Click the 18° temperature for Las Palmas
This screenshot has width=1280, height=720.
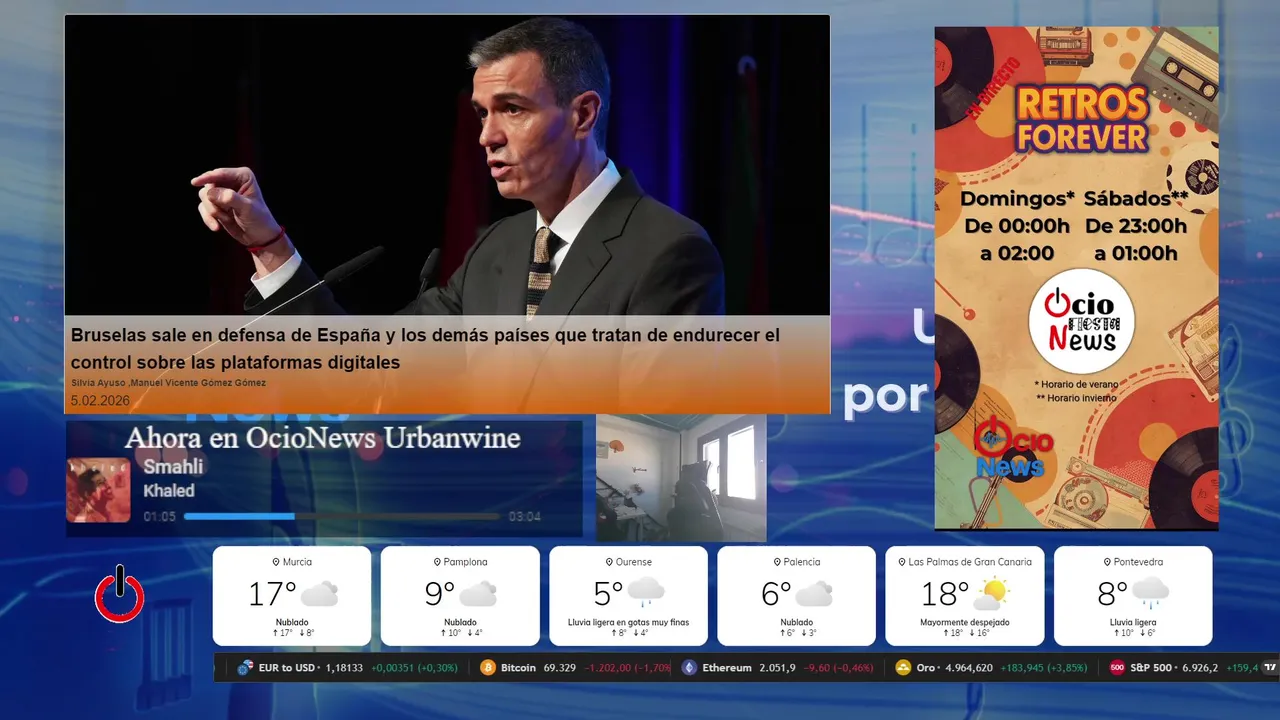pyautogui.click(x=945, y=594)
